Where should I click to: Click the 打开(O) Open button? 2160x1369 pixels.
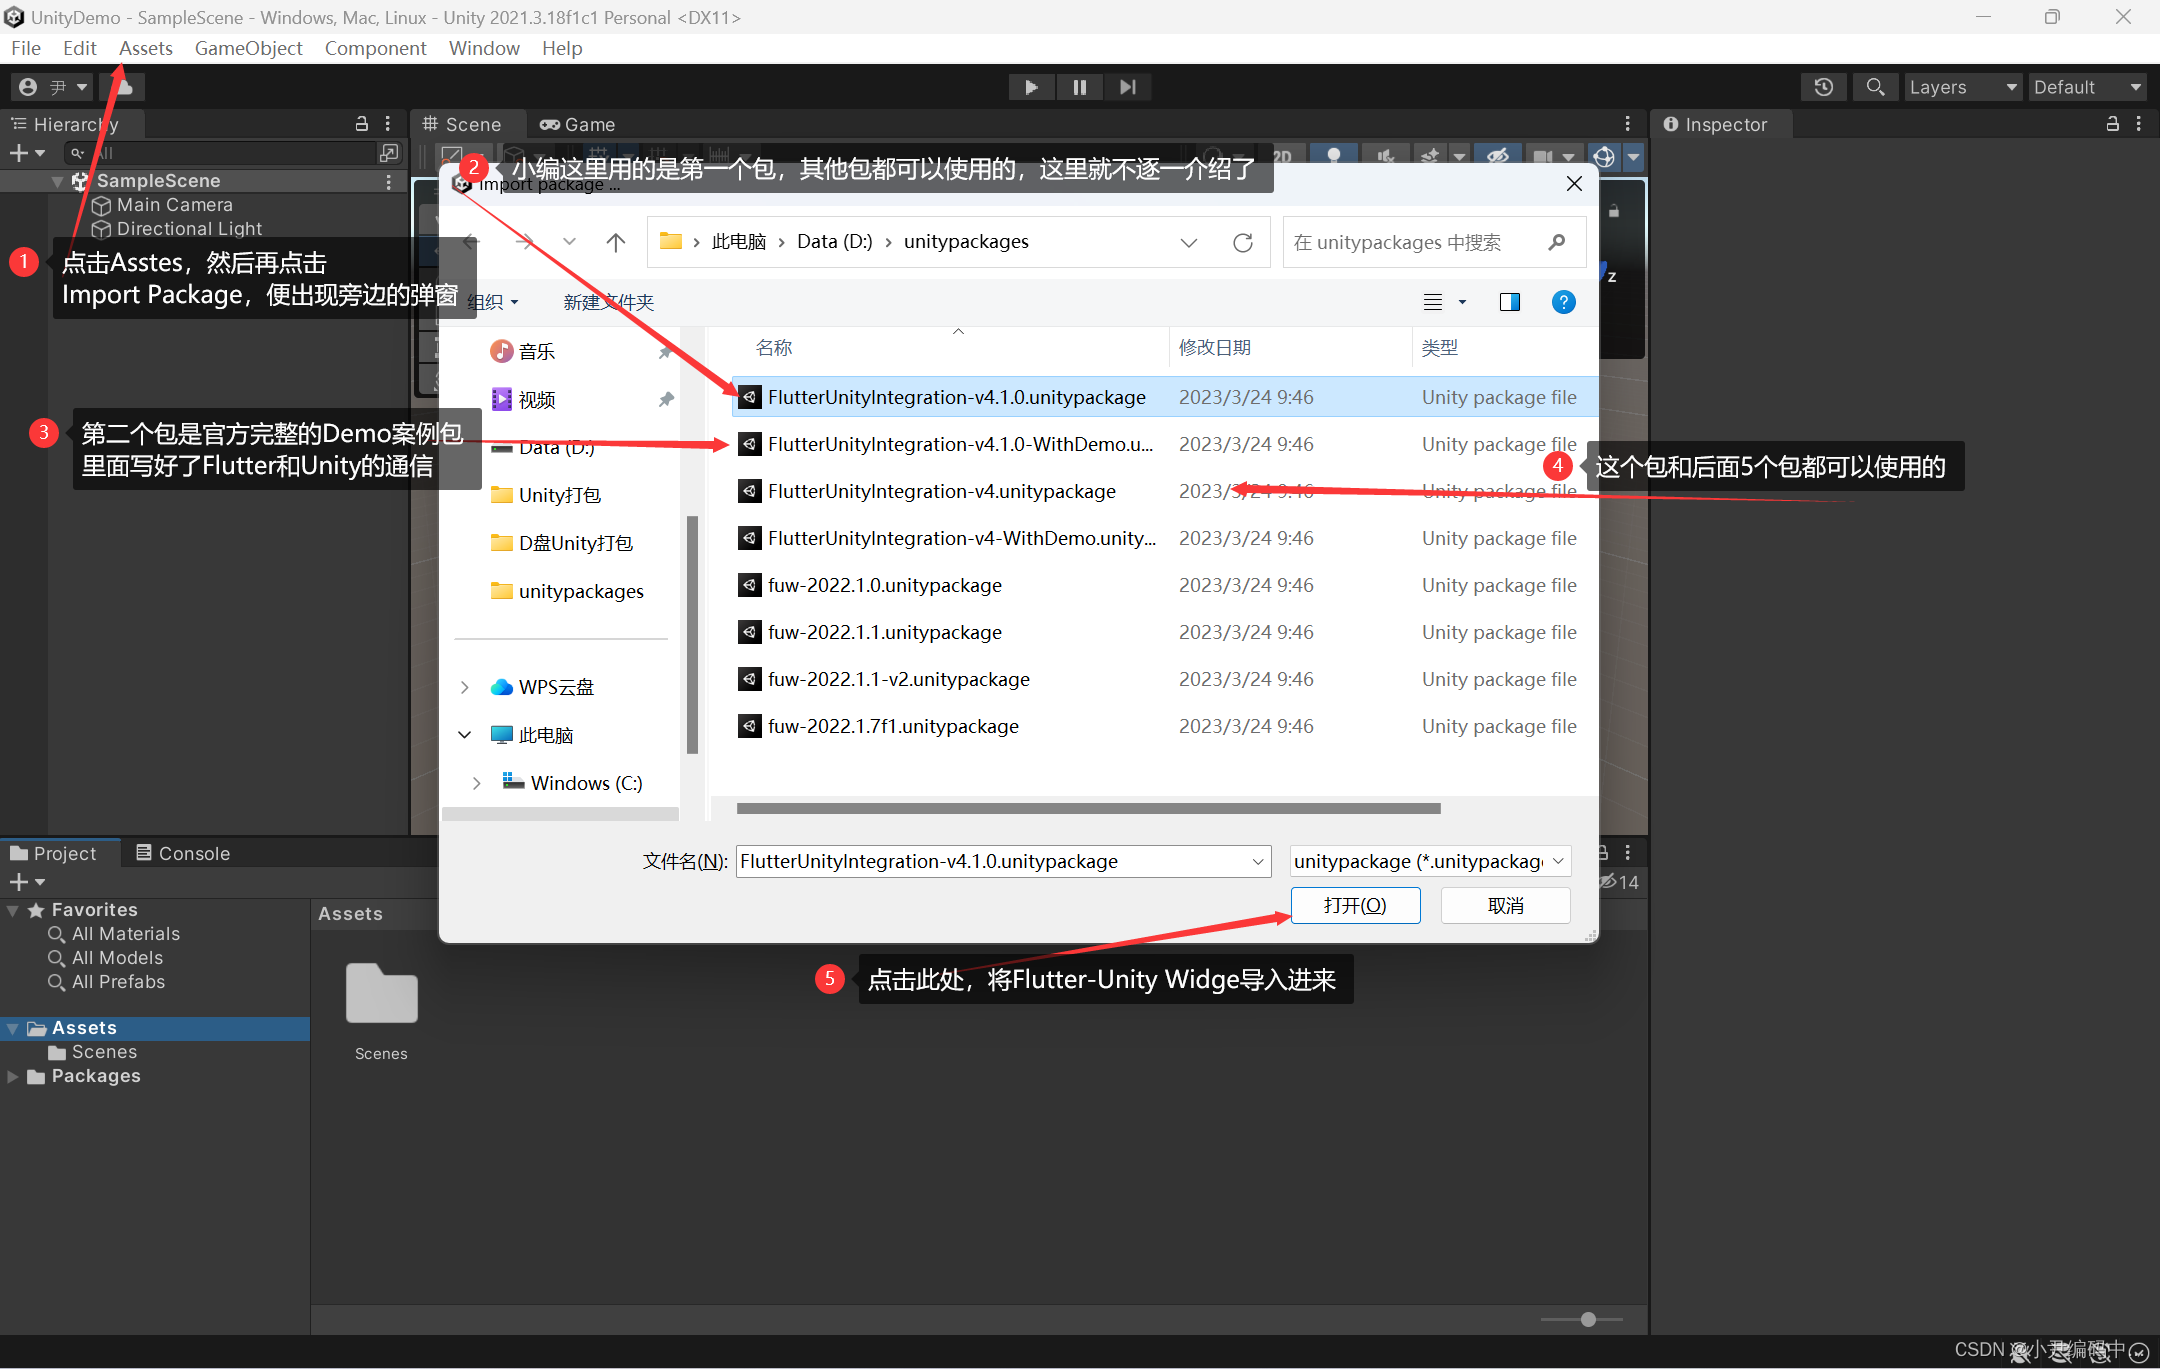tap(1355, 905)
